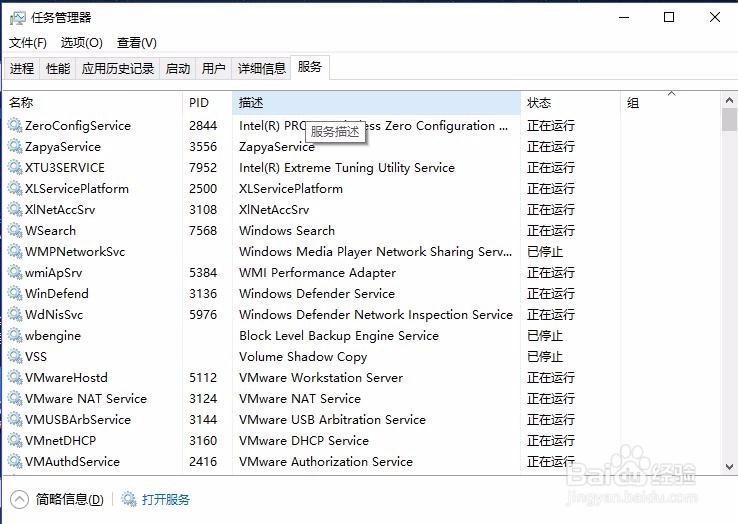Click the gear icon for WinDefend

(x=15, y=294)
